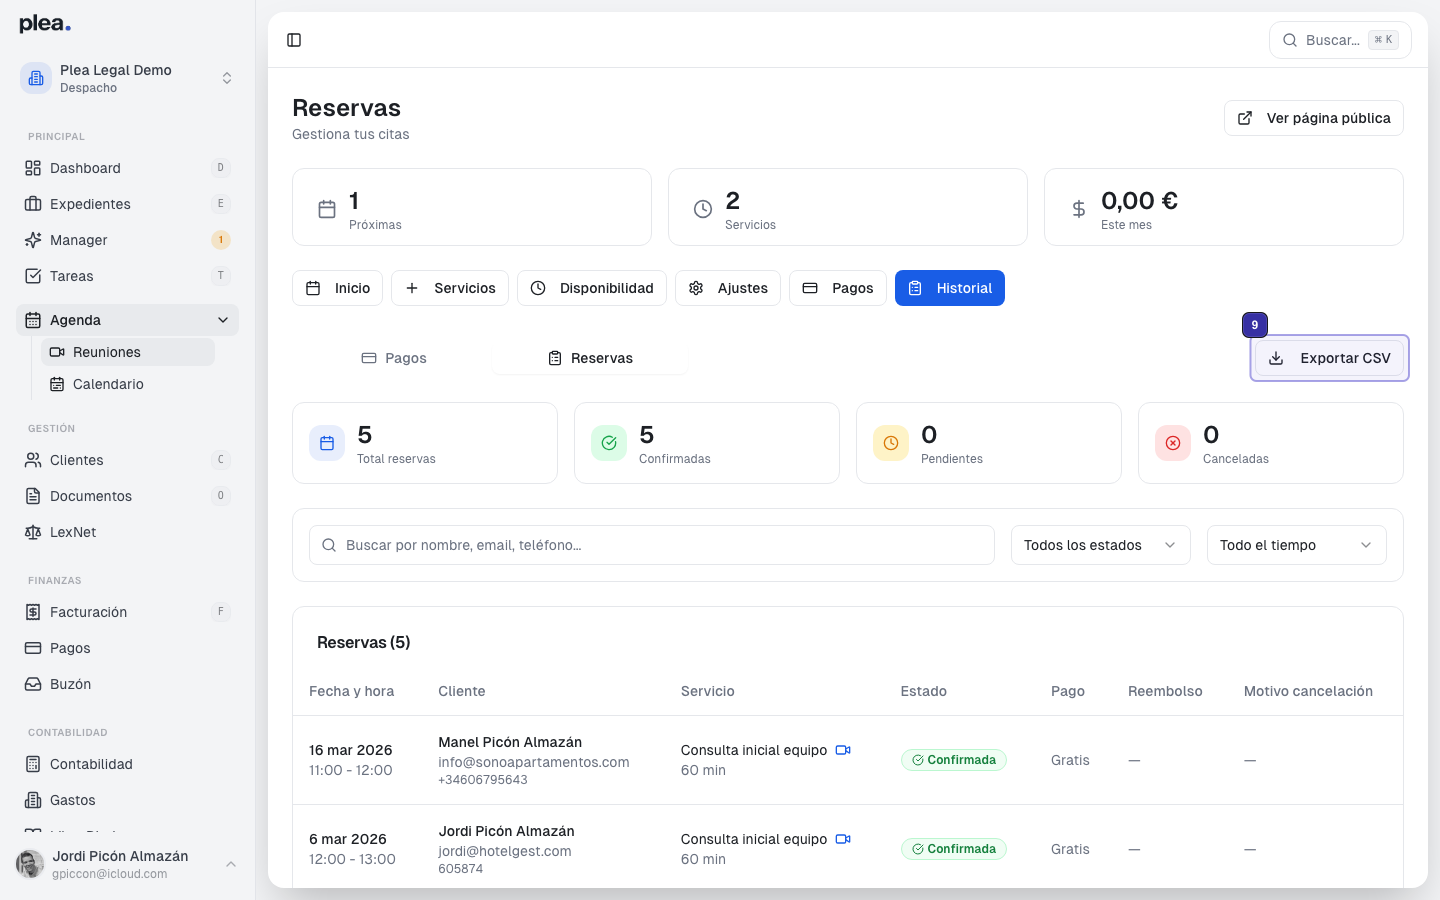Collapse the Agenda section chevron

[x=223, y=320]
